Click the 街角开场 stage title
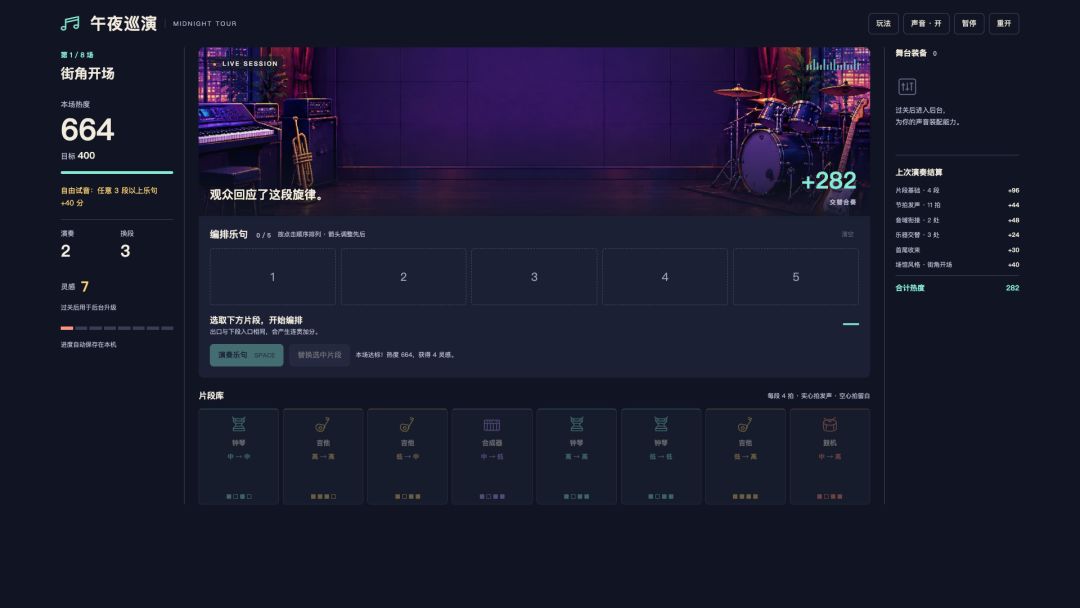 pyautogui.click(x=87, y=74)
